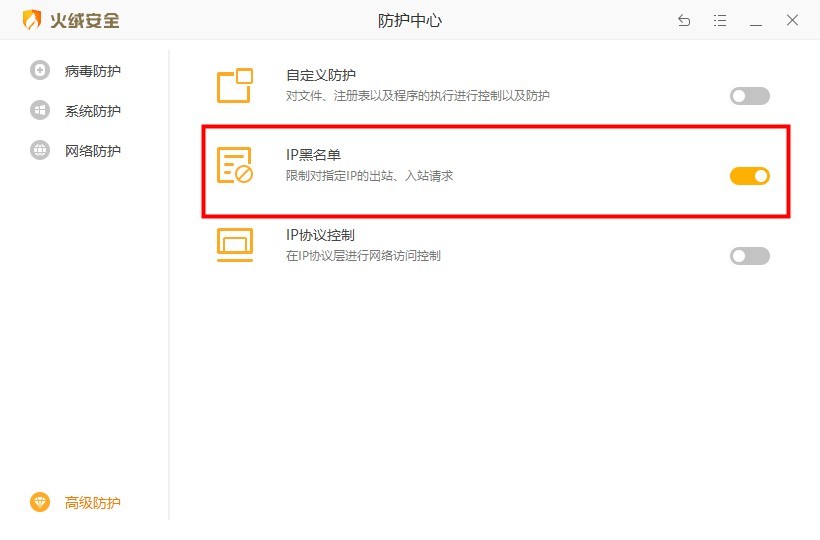Screen dimensions: 820x540
Task: Click description 对文件、注册表以及程序的执行进行控制以及防护
Action: click(417, 96)
